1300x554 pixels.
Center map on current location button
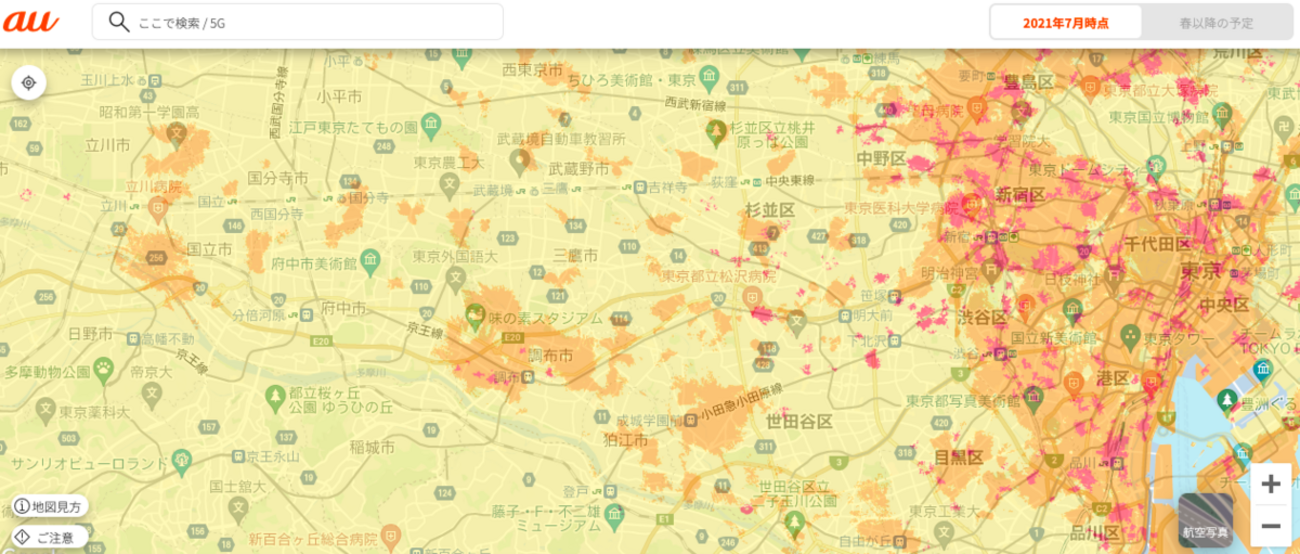(29, 82)
